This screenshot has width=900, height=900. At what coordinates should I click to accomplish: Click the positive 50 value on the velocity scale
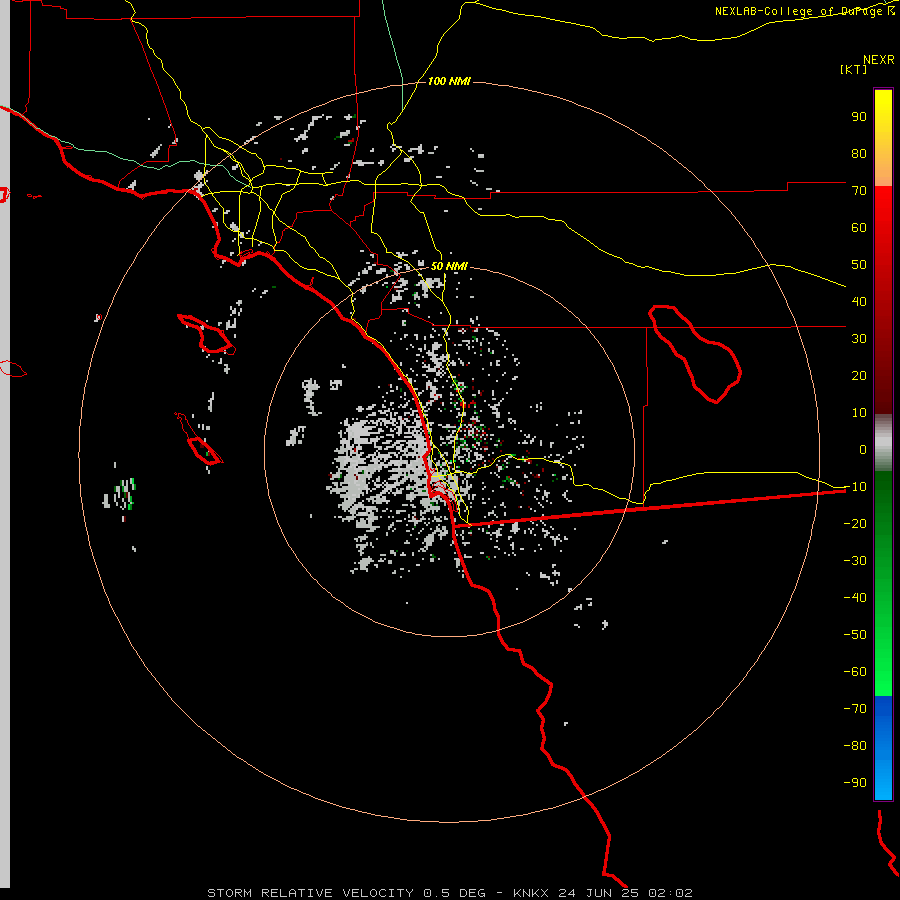coord(859,265)
